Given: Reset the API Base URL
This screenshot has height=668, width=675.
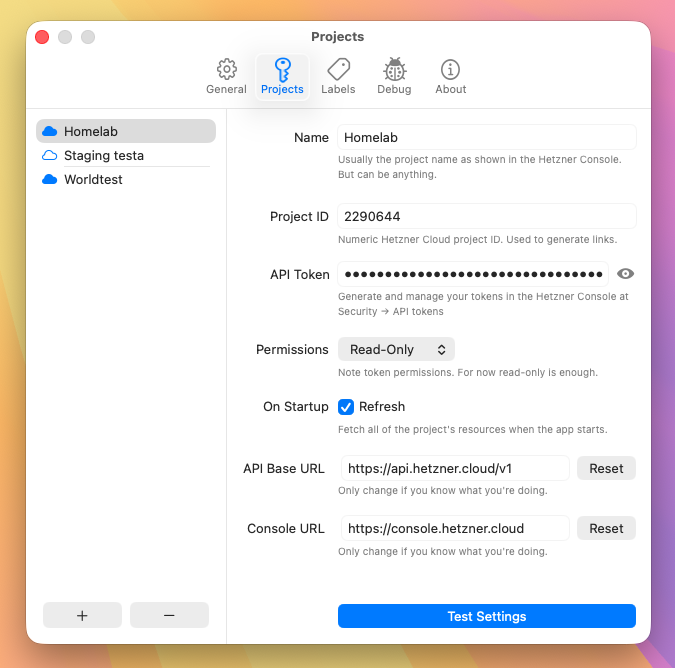Looking at the screenshot, I should point(606,468).
